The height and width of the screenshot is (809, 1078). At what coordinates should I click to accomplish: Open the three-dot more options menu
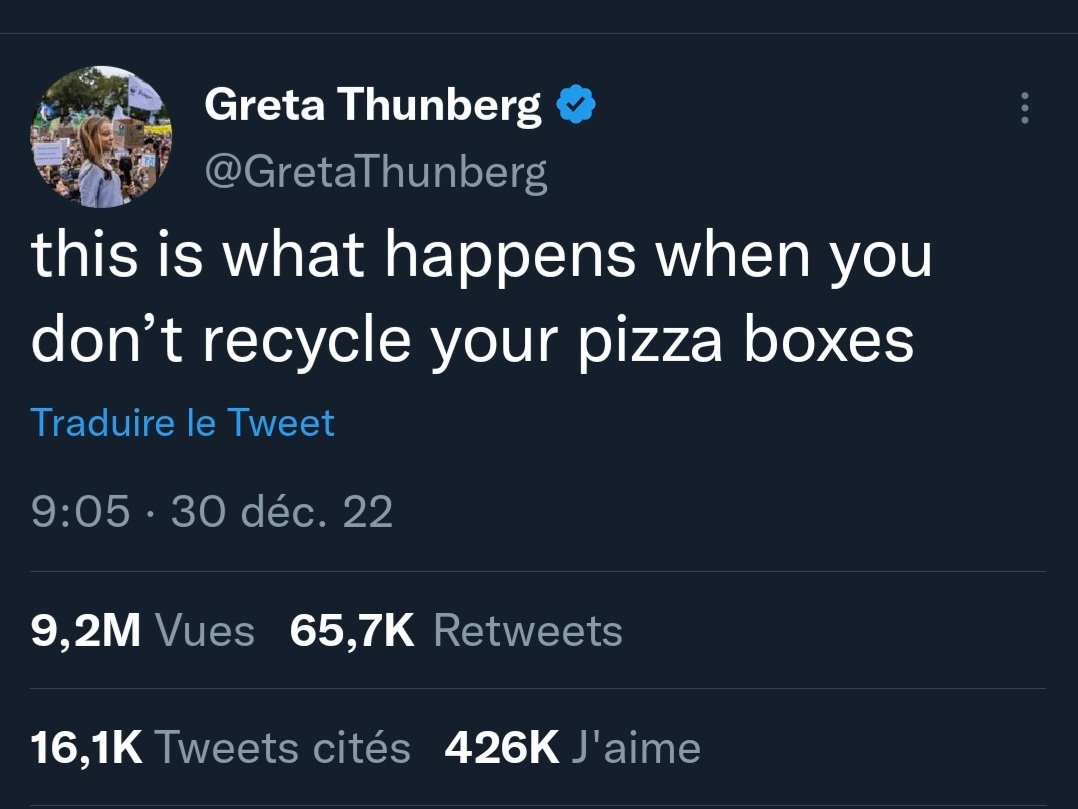click(x=1023, y=108)
